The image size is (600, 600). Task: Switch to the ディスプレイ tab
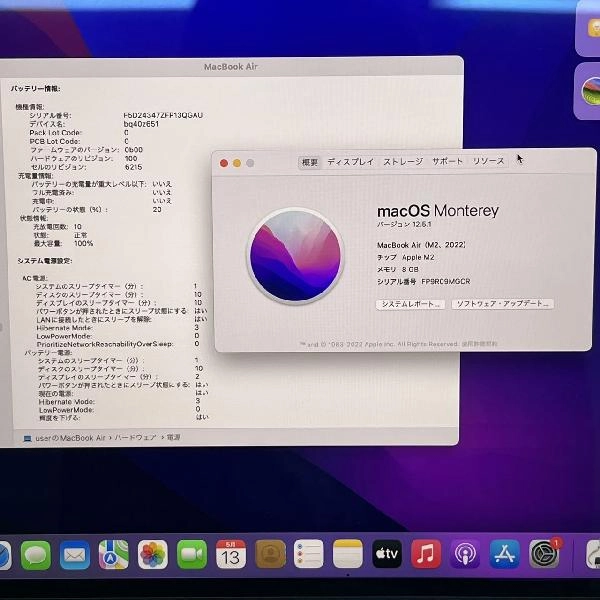coord(351,162)
